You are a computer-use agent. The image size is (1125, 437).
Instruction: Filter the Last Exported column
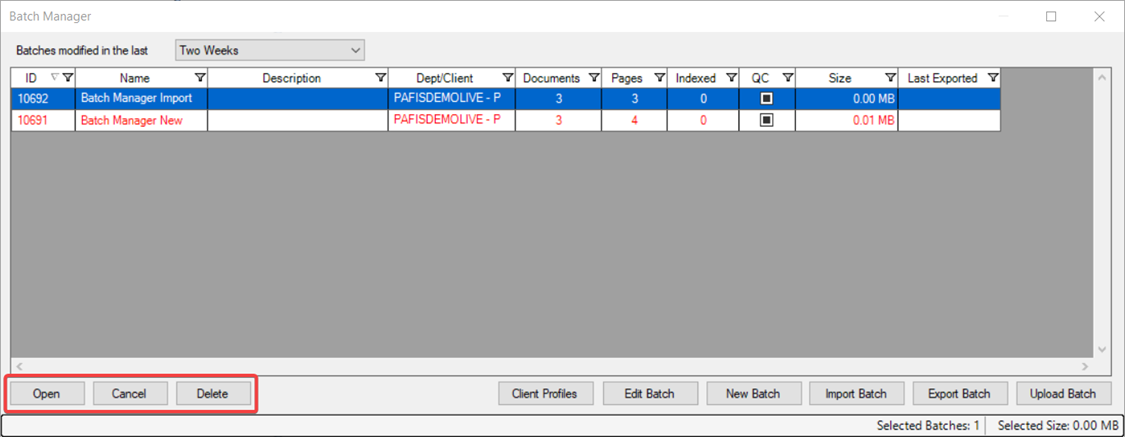[x=992, y=78]
